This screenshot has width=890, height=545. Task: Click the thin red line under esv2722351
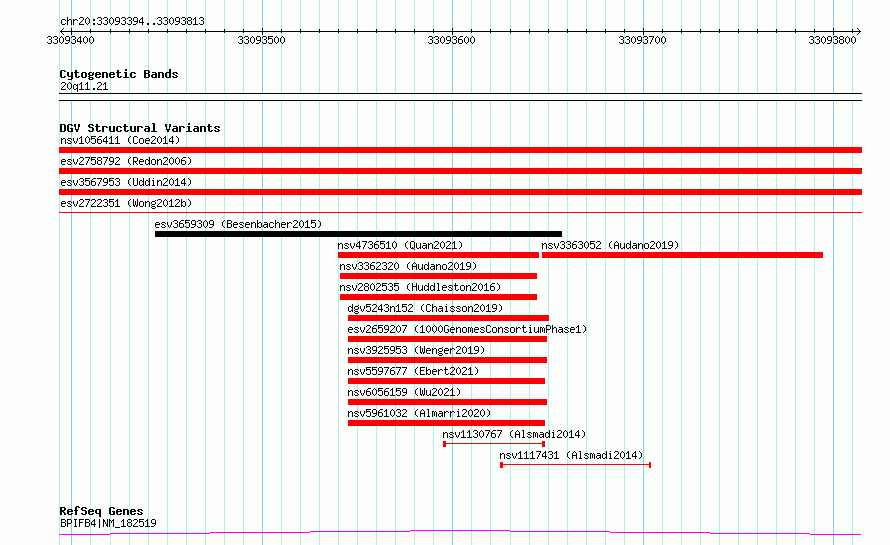[x=460, y=213]
